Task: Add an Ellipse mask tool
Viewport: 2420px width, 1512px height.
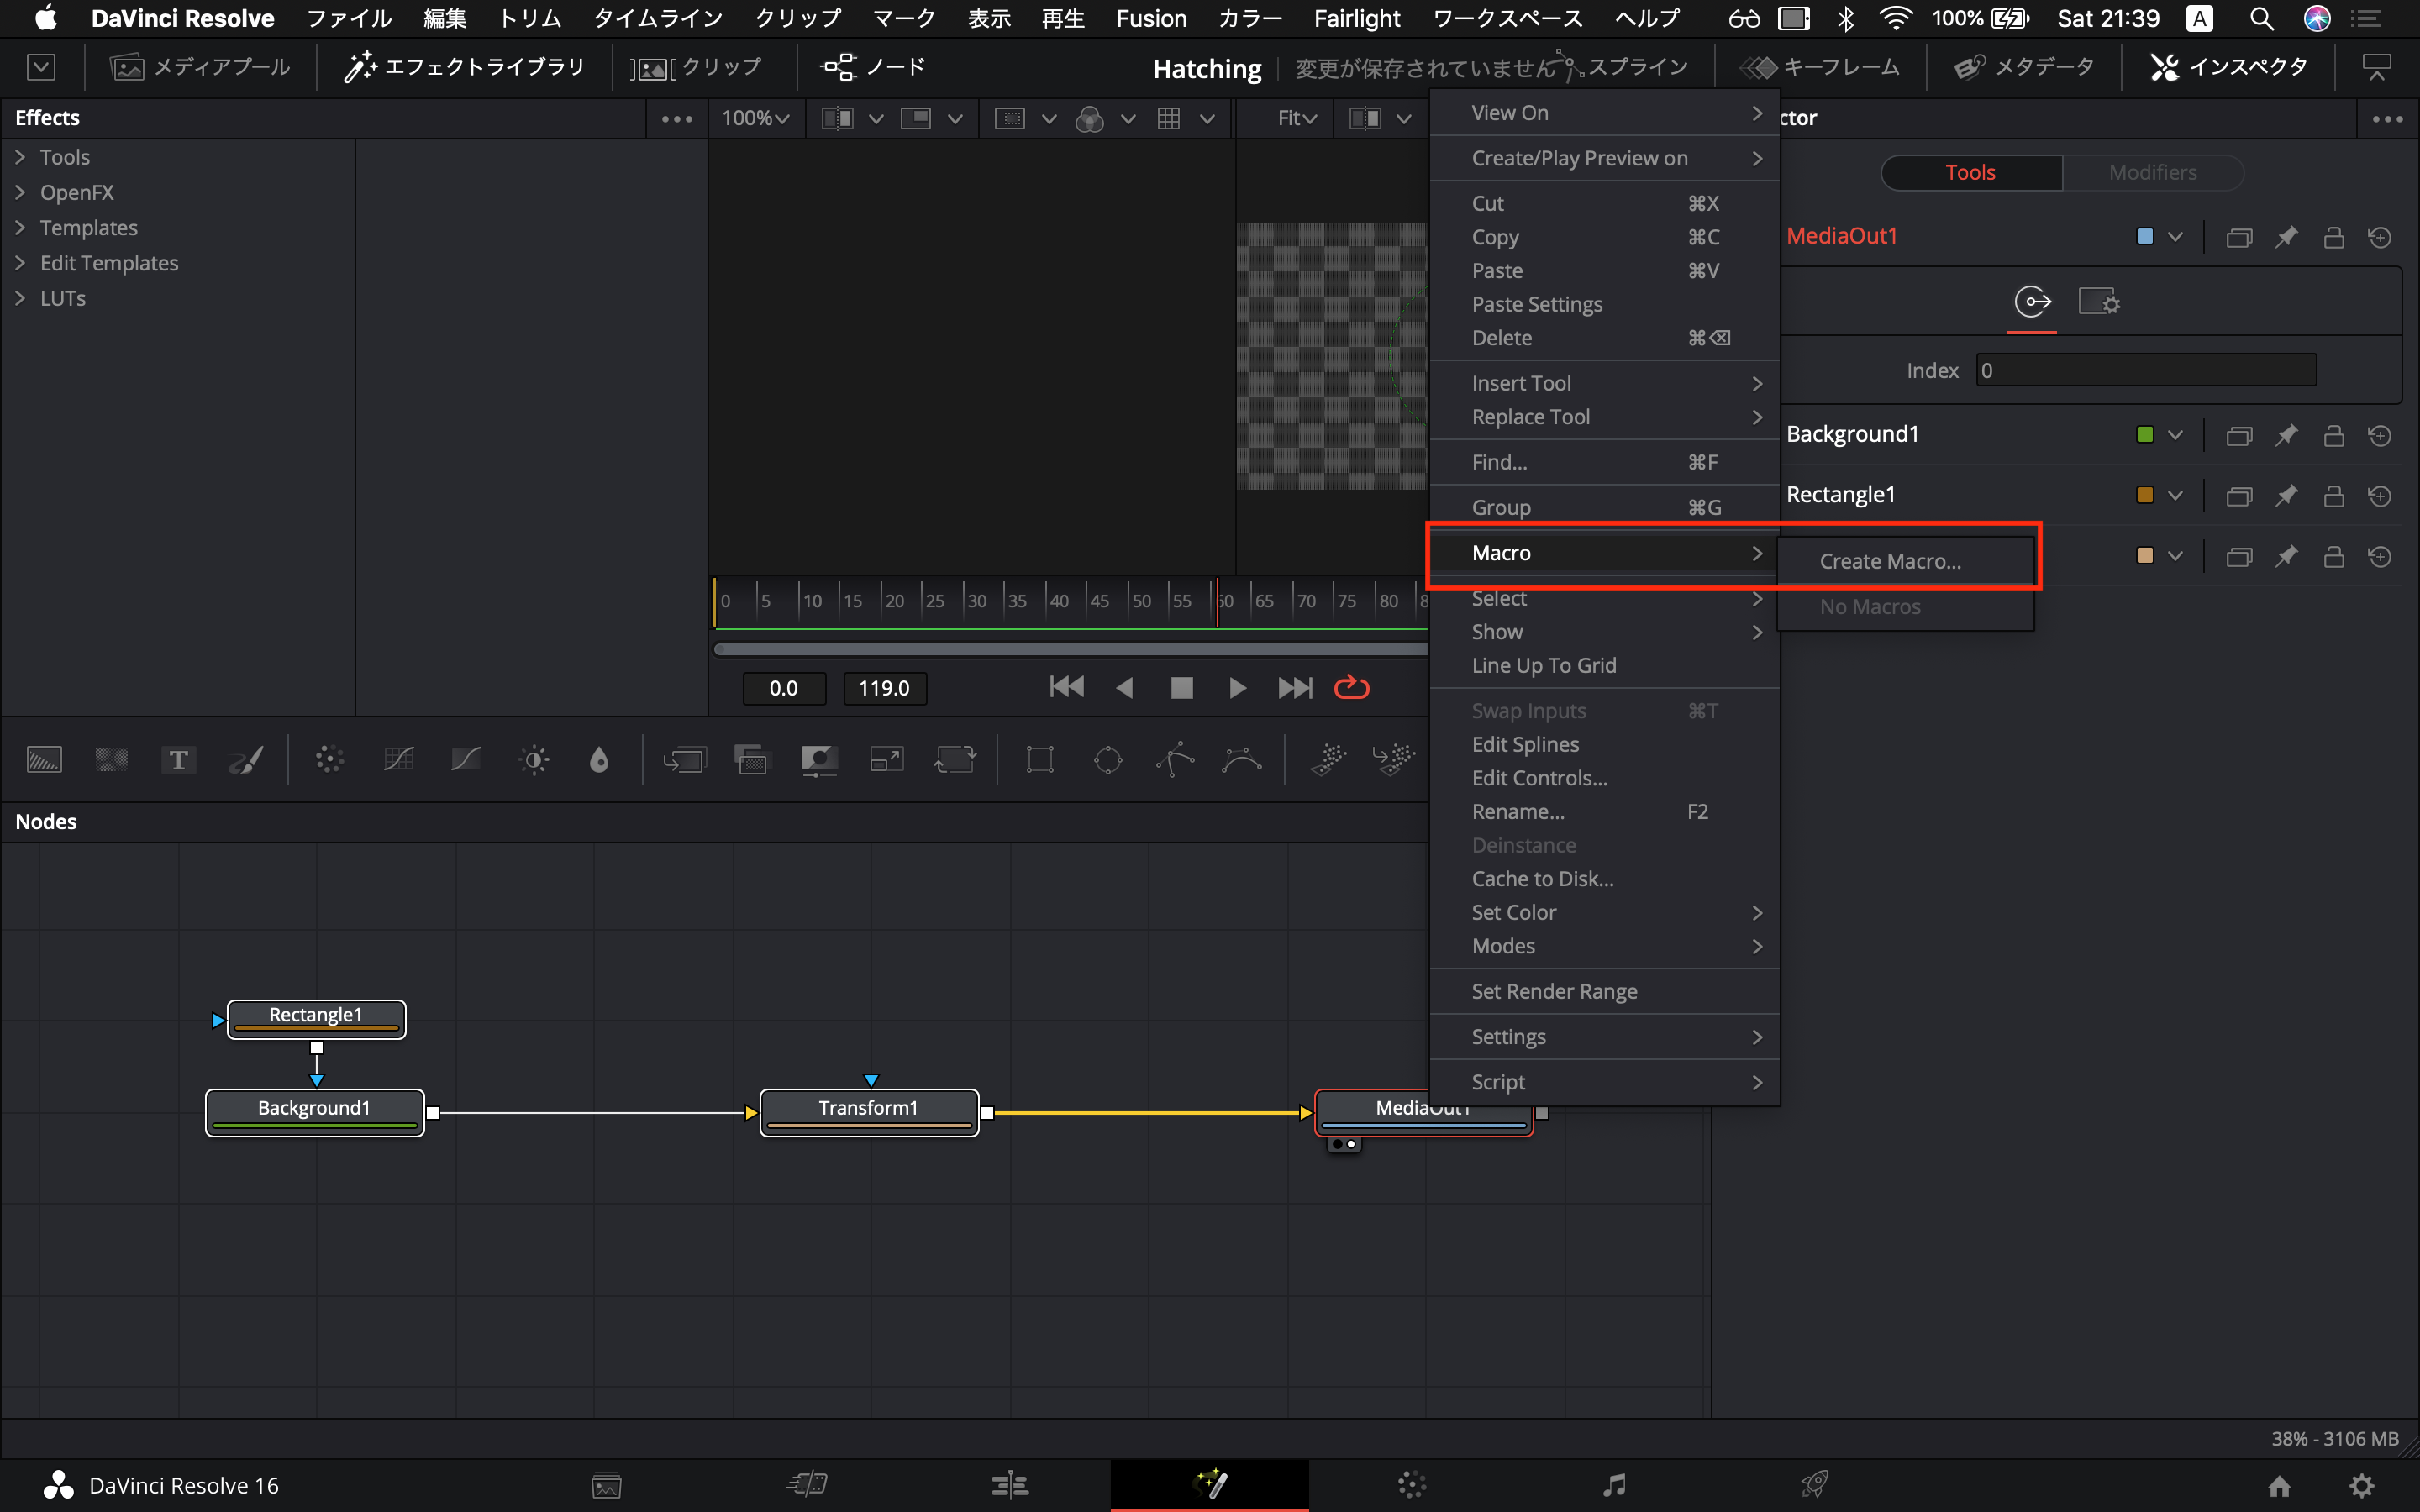Action: click(x=1108, y=760)
